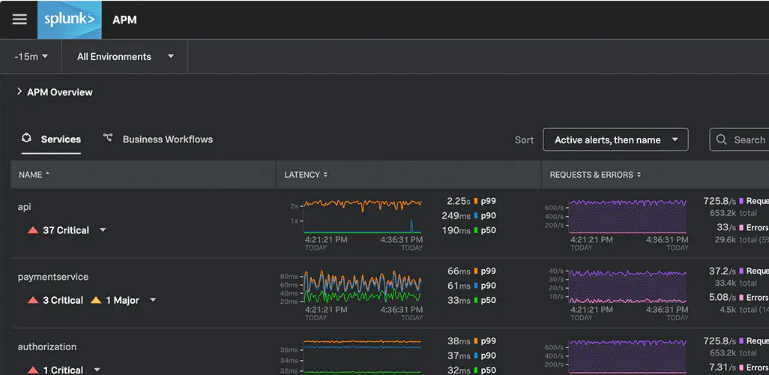
Task: Click the 66ms p99 value for paymentservice
Action: pyautogui.click(x=459, y=271)
